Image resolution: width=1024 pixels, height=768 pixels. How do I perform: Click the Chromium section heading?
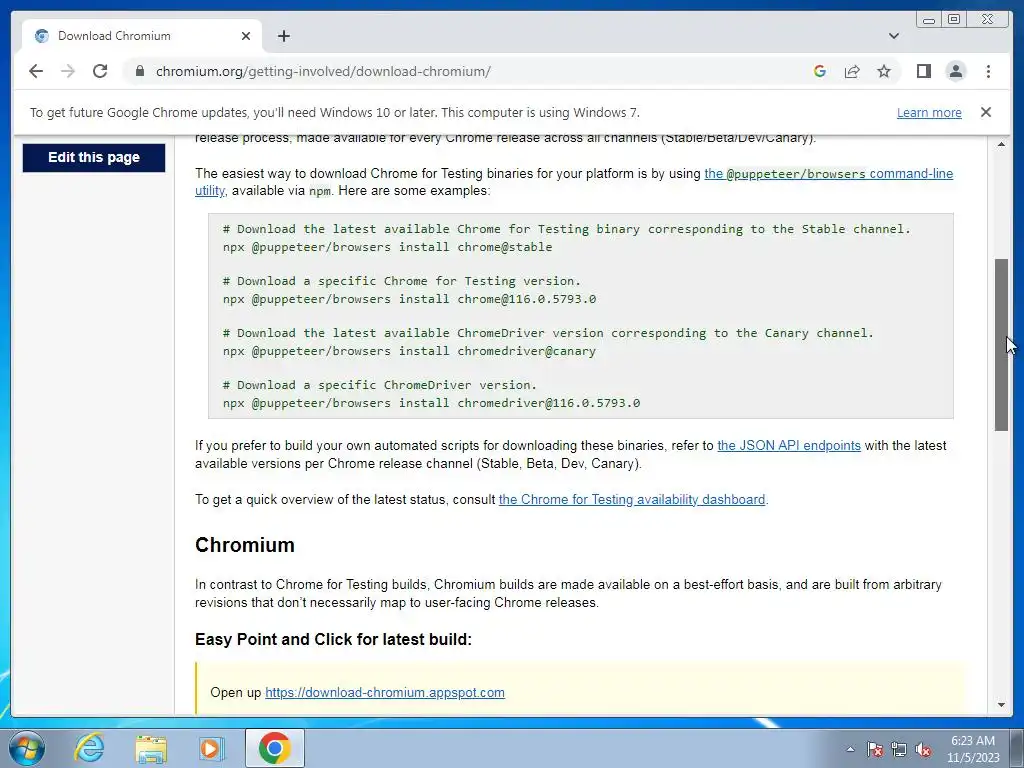pyautogui.click(x=245, y=545)
